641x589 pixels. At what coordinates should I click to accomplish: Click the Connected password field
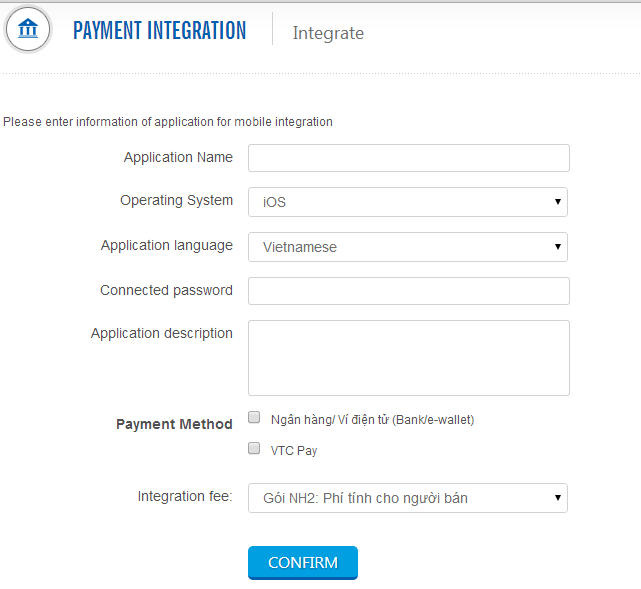coord(408,291)
